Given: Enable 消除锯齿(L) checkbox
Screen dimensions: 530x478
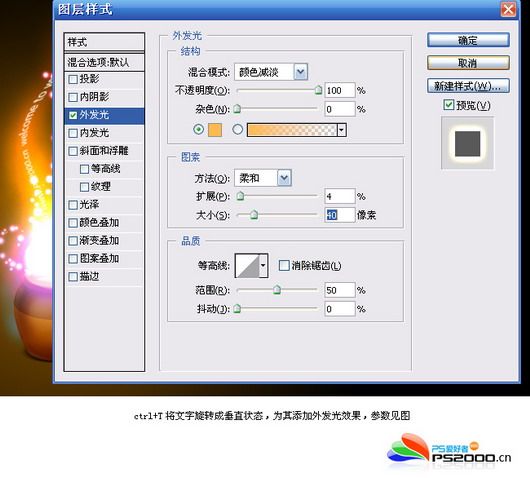Looking at the screenshot, I should point(284,266).
